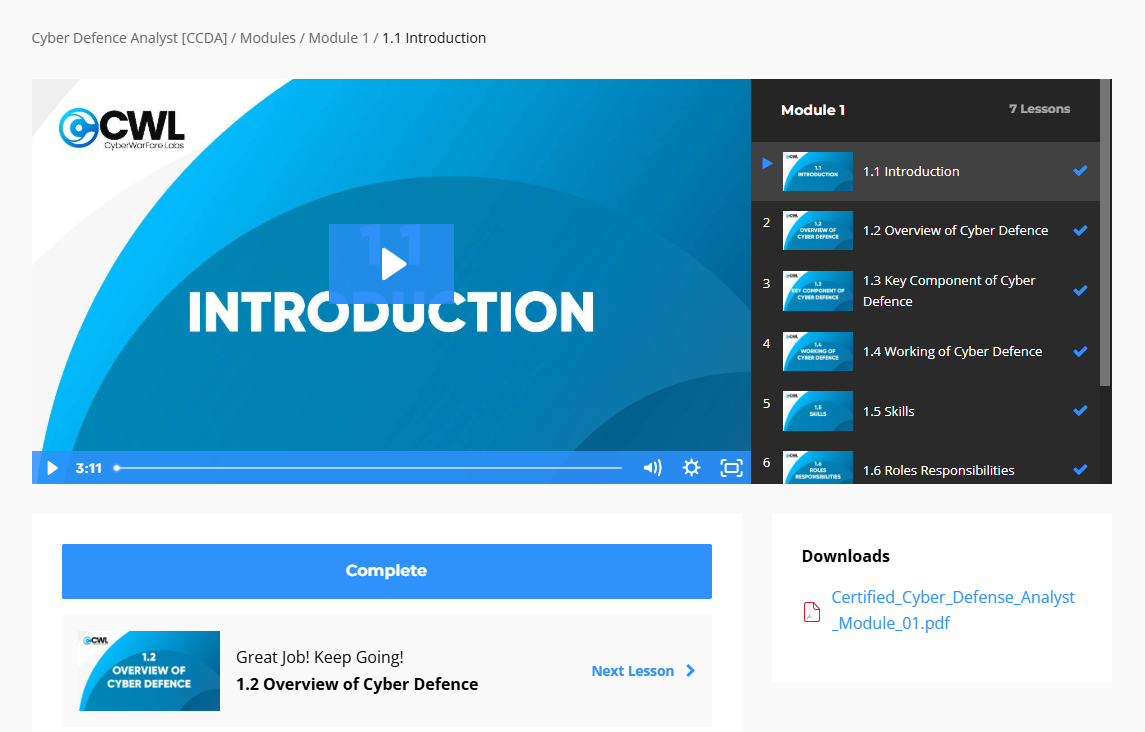Screen dimensions: 1145x732
Task: Click the video progress bar track
Action: pos(369,468)
